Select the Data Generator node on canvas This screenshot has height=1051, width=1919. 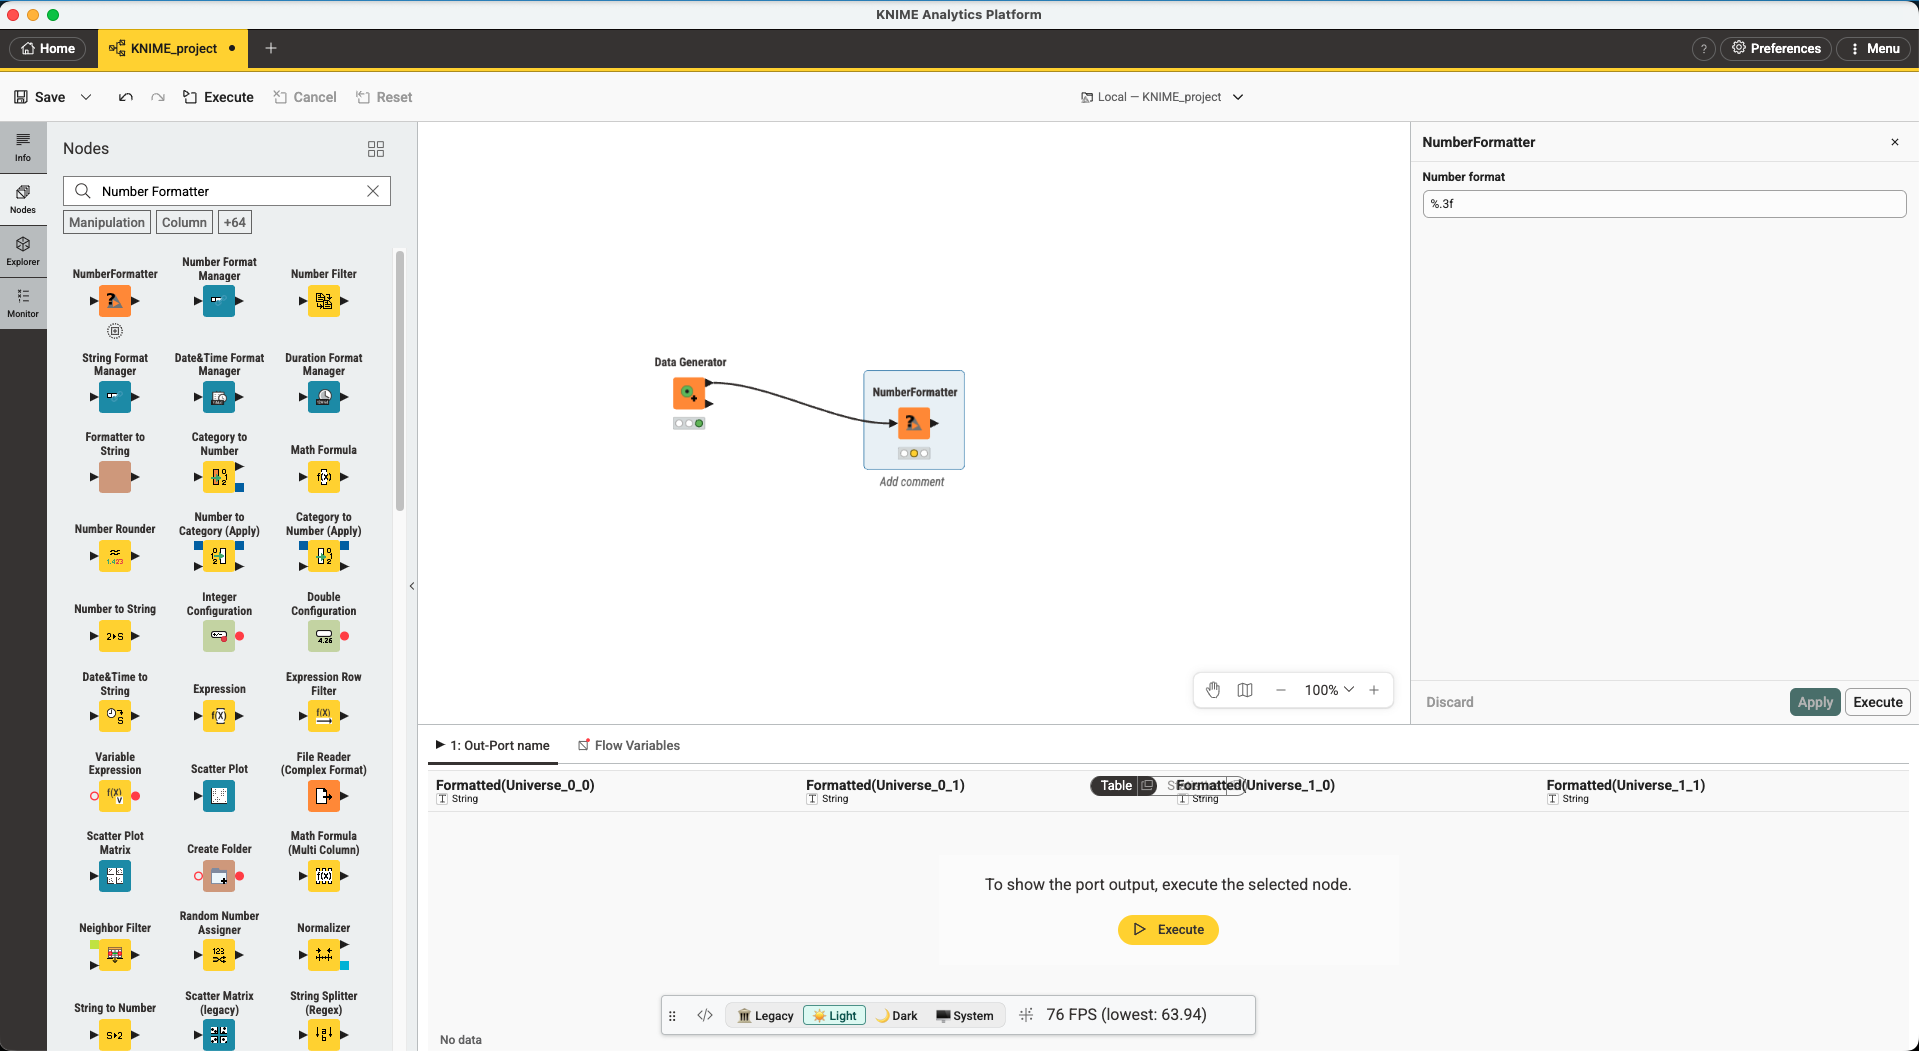689,394
